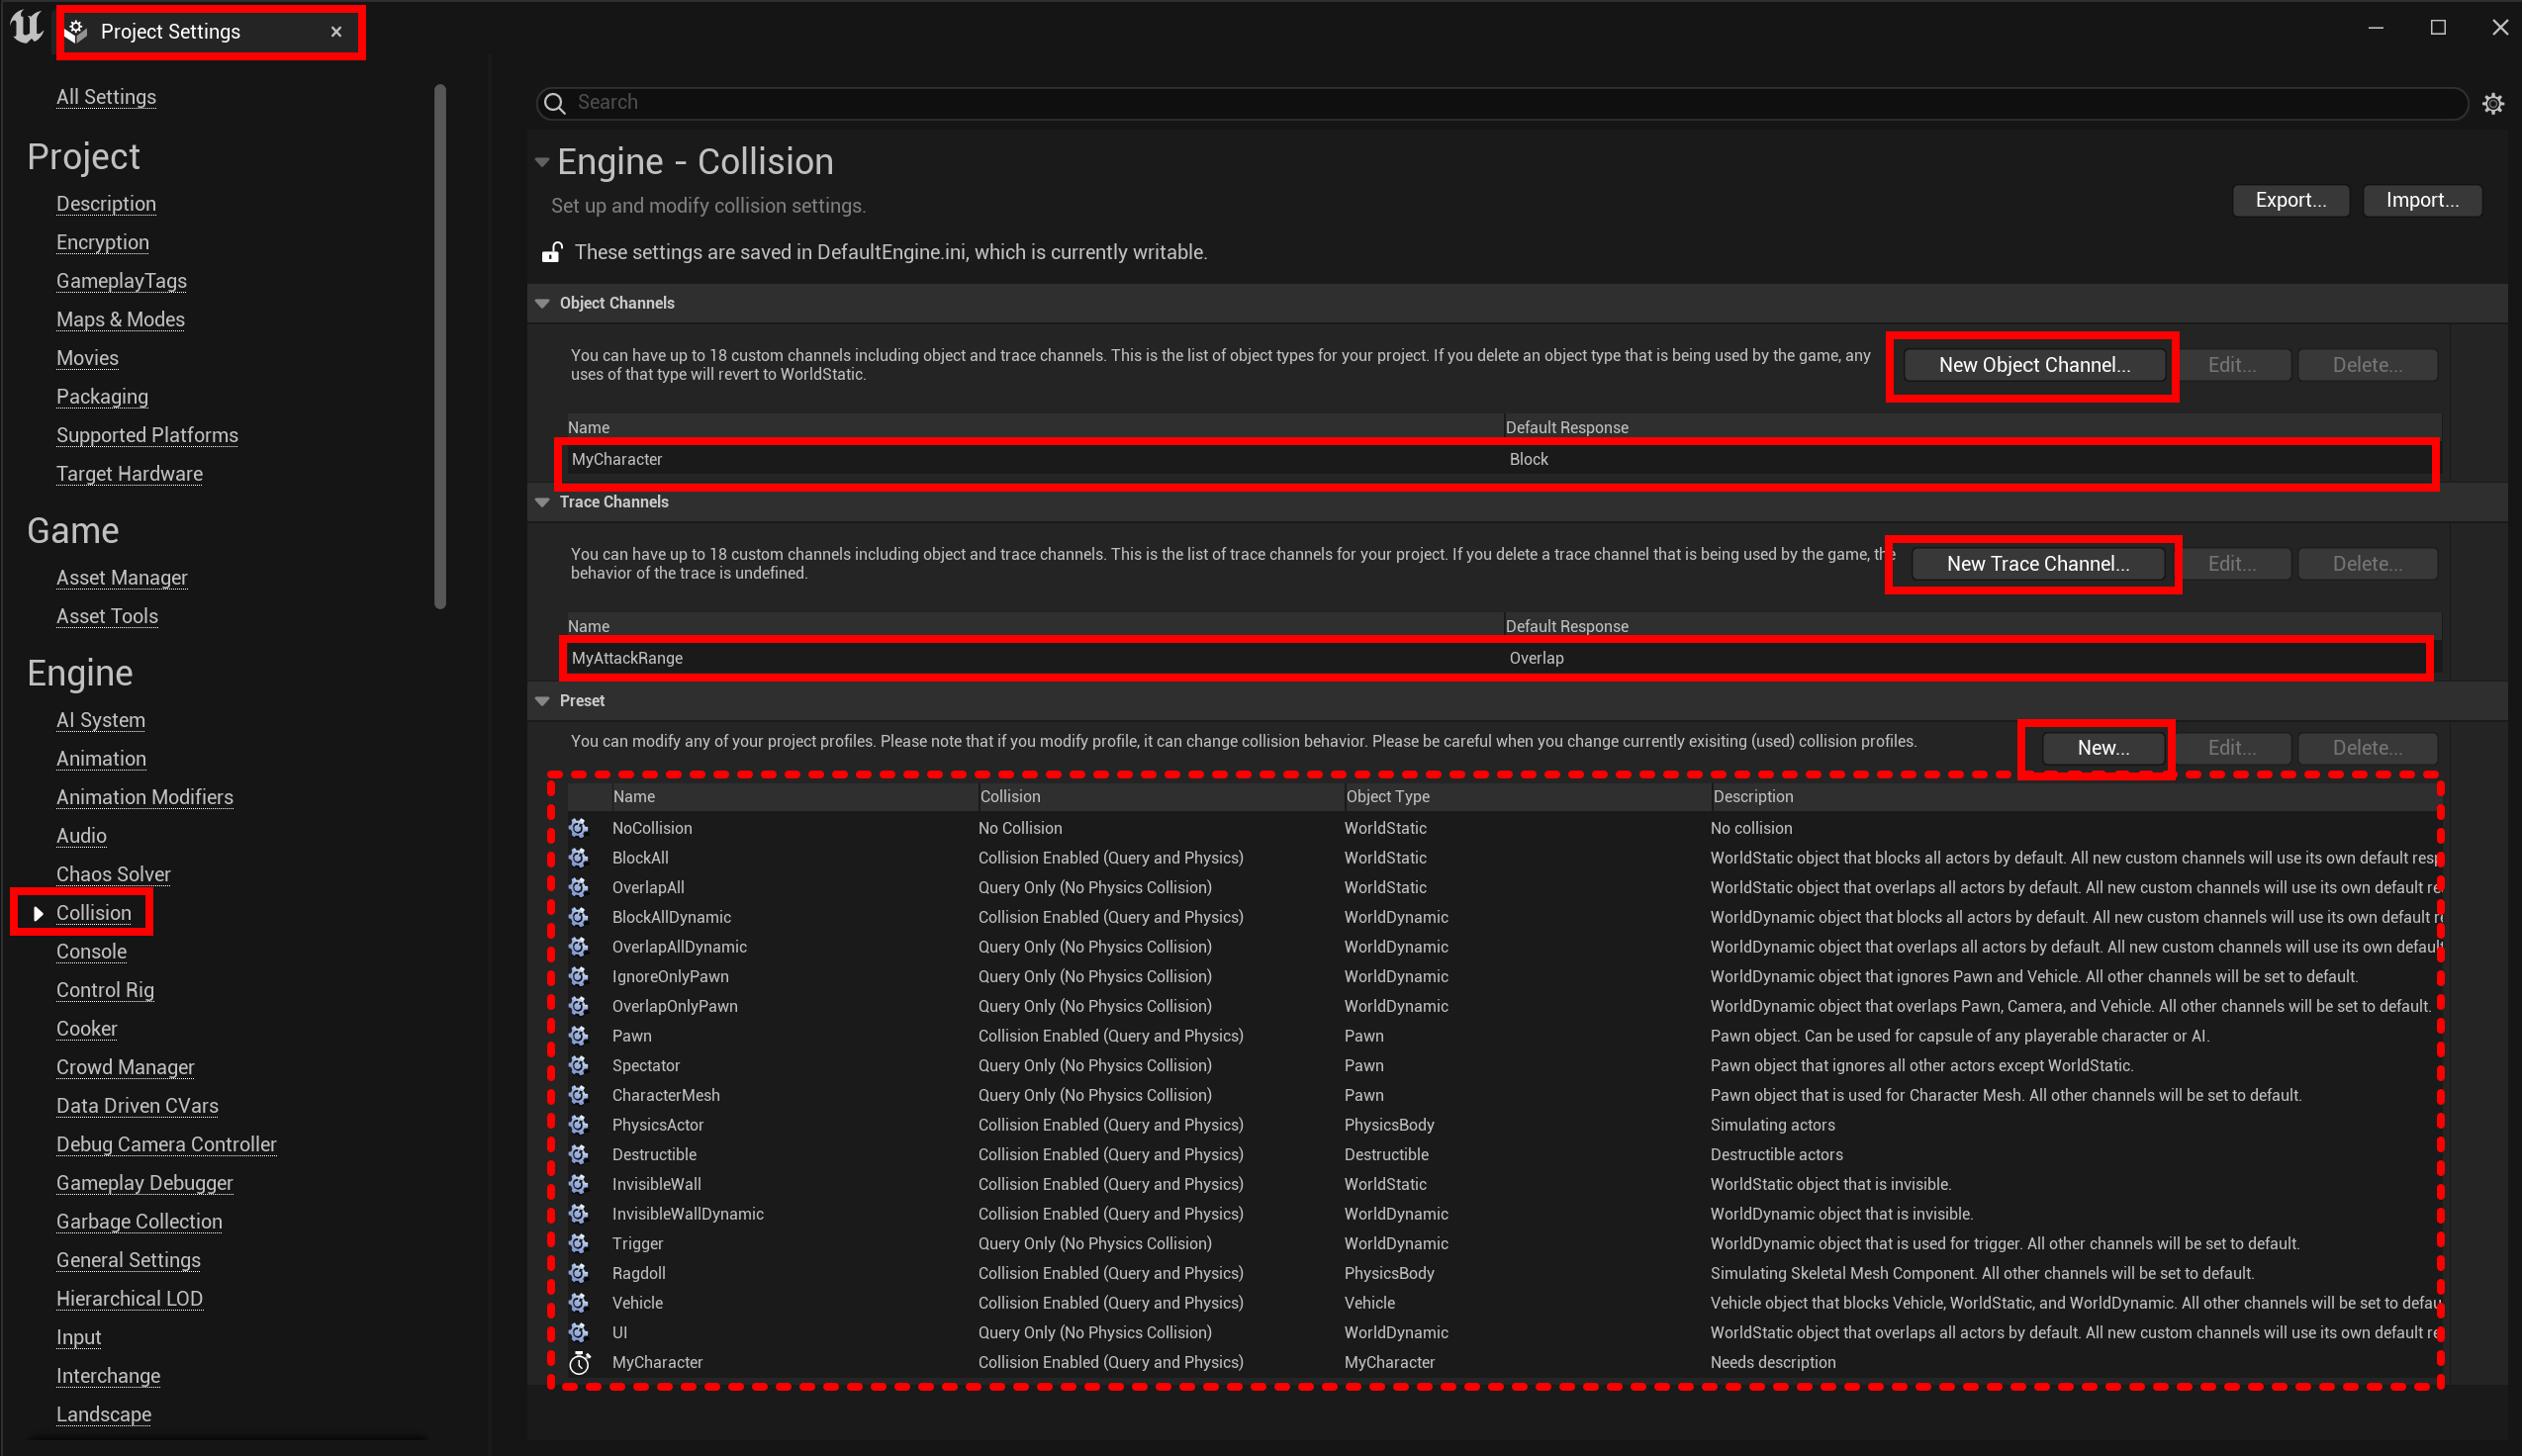Open the AI System settings
Image resolution: width=2522 pixels, height=1456 pixels.
click(x=100, y=720)
